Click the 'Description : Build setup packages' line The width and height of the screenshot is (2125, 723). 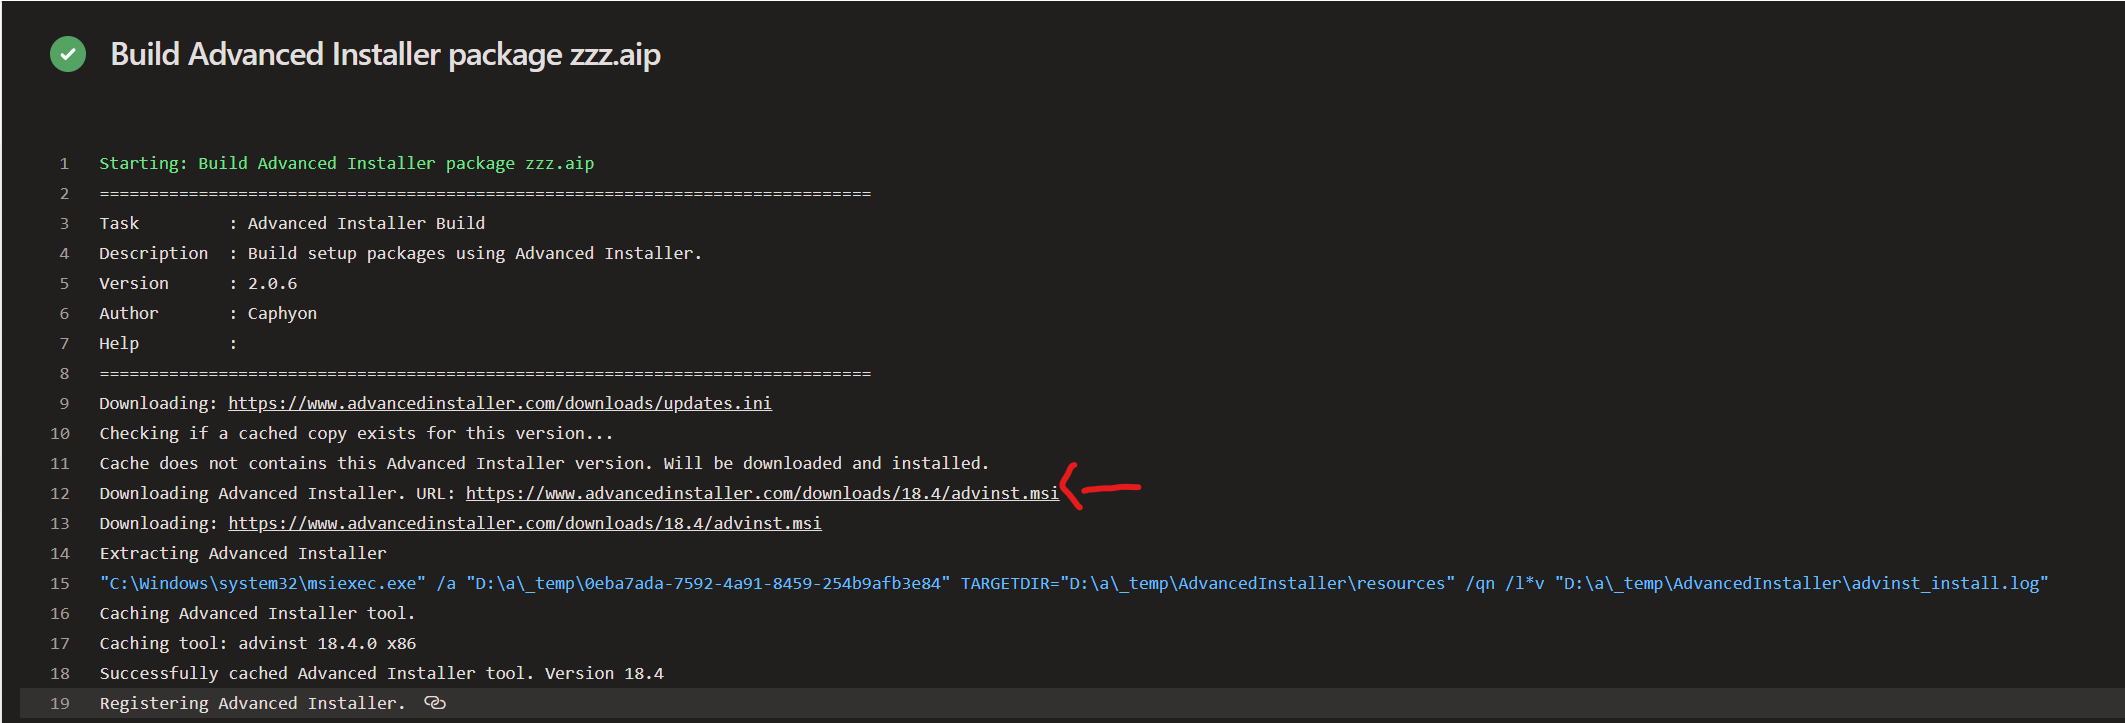(400, 253)
